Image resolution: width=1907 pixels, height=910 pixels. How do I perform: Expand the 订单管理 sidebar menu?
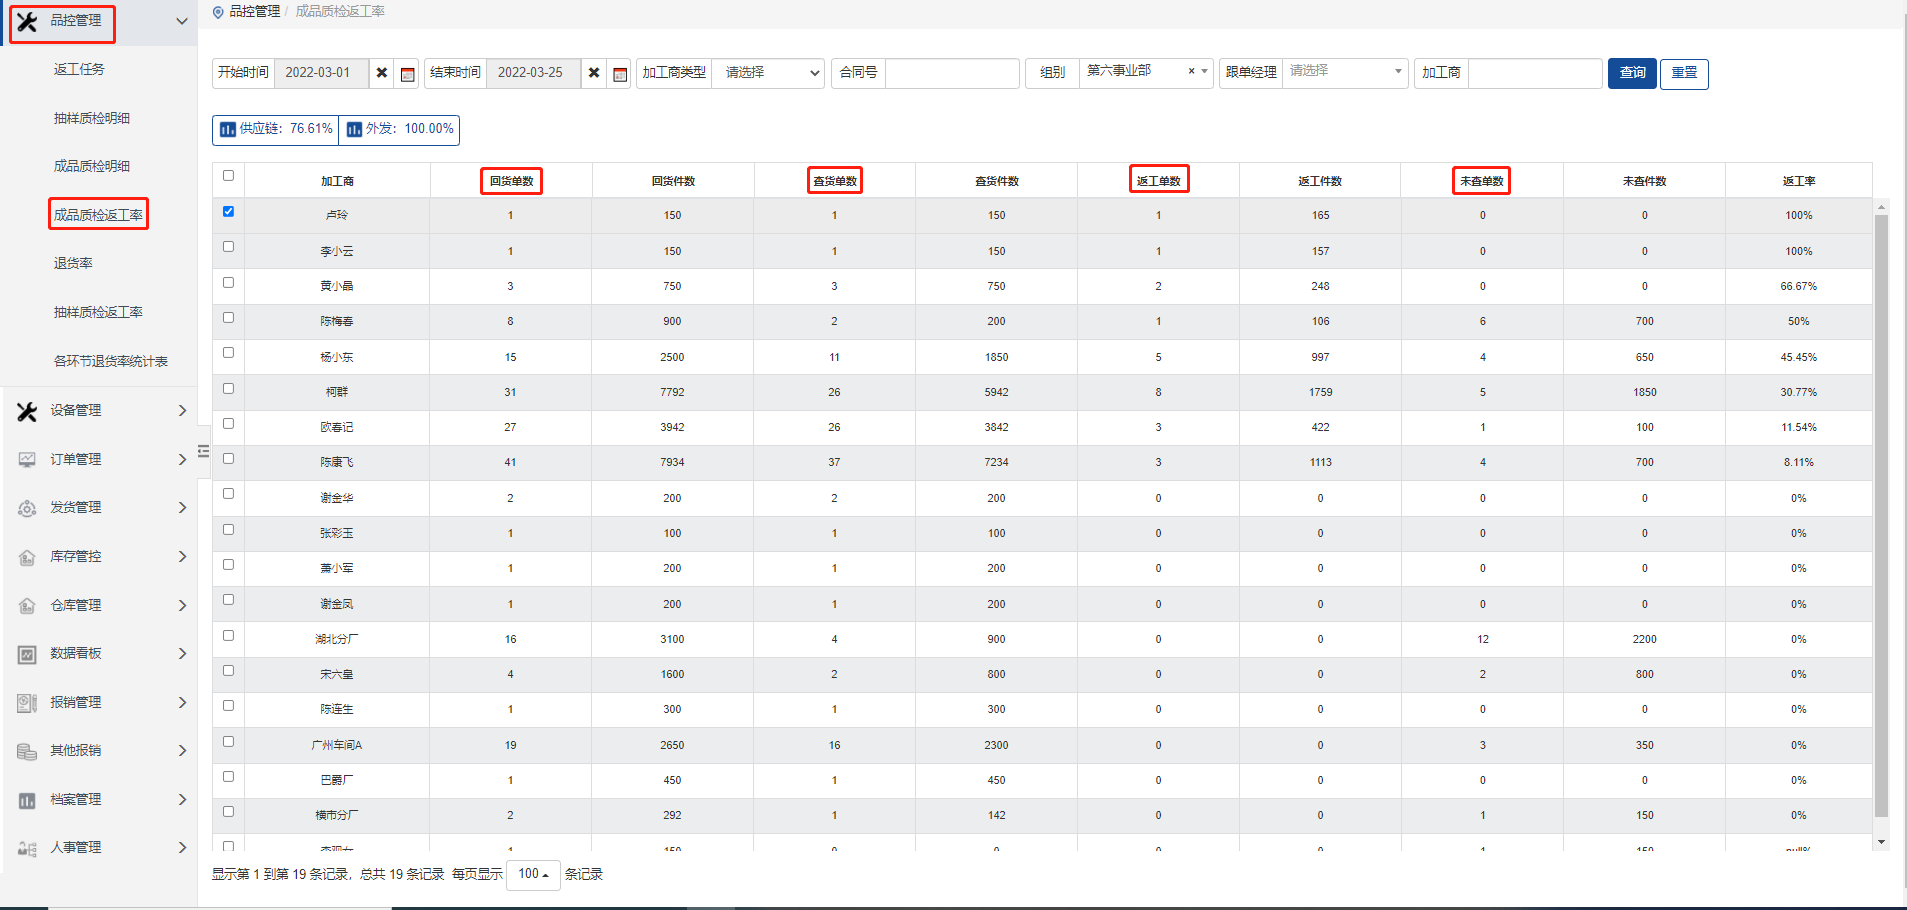tap(100, 459)
